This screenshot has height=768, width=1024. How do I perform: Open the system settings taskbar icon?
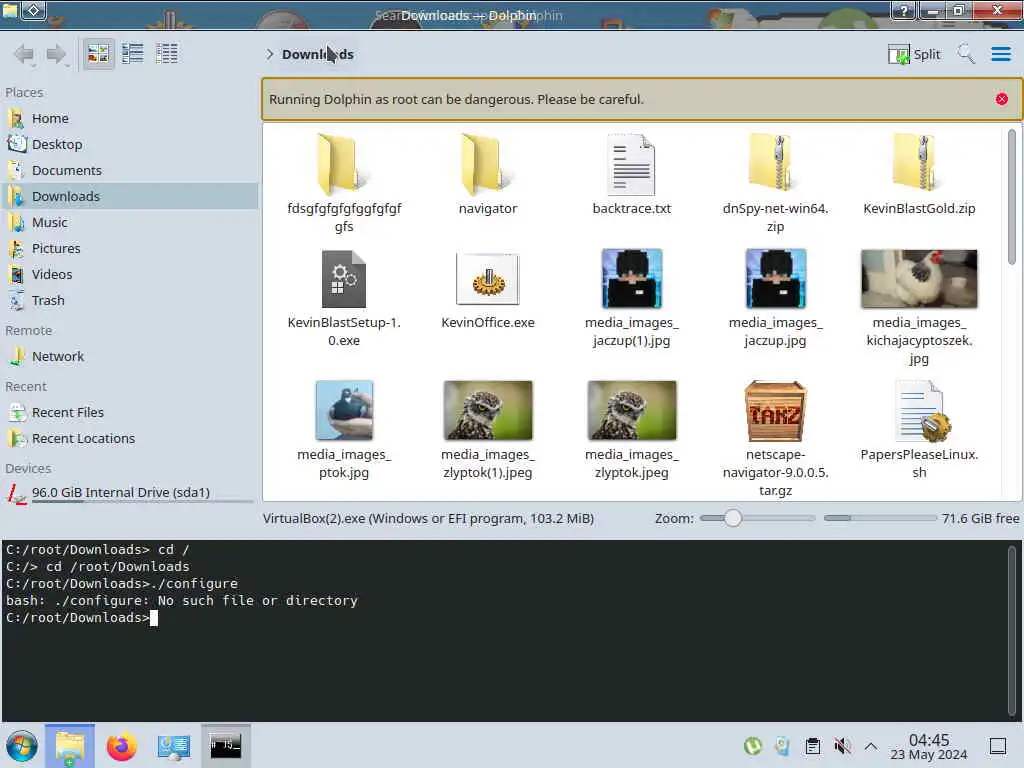(174, 746)
